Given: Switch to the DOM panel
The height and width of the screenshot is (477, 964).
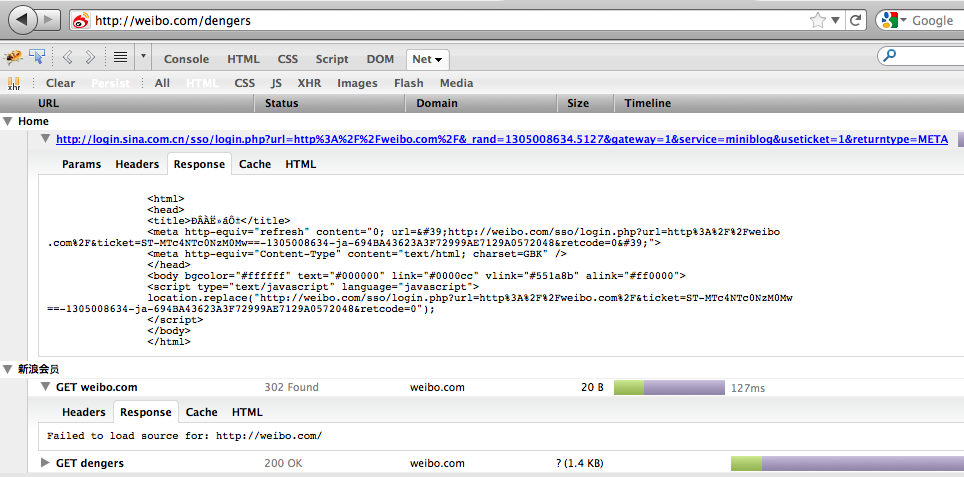Looking at the screenshot, I should 380,59.
